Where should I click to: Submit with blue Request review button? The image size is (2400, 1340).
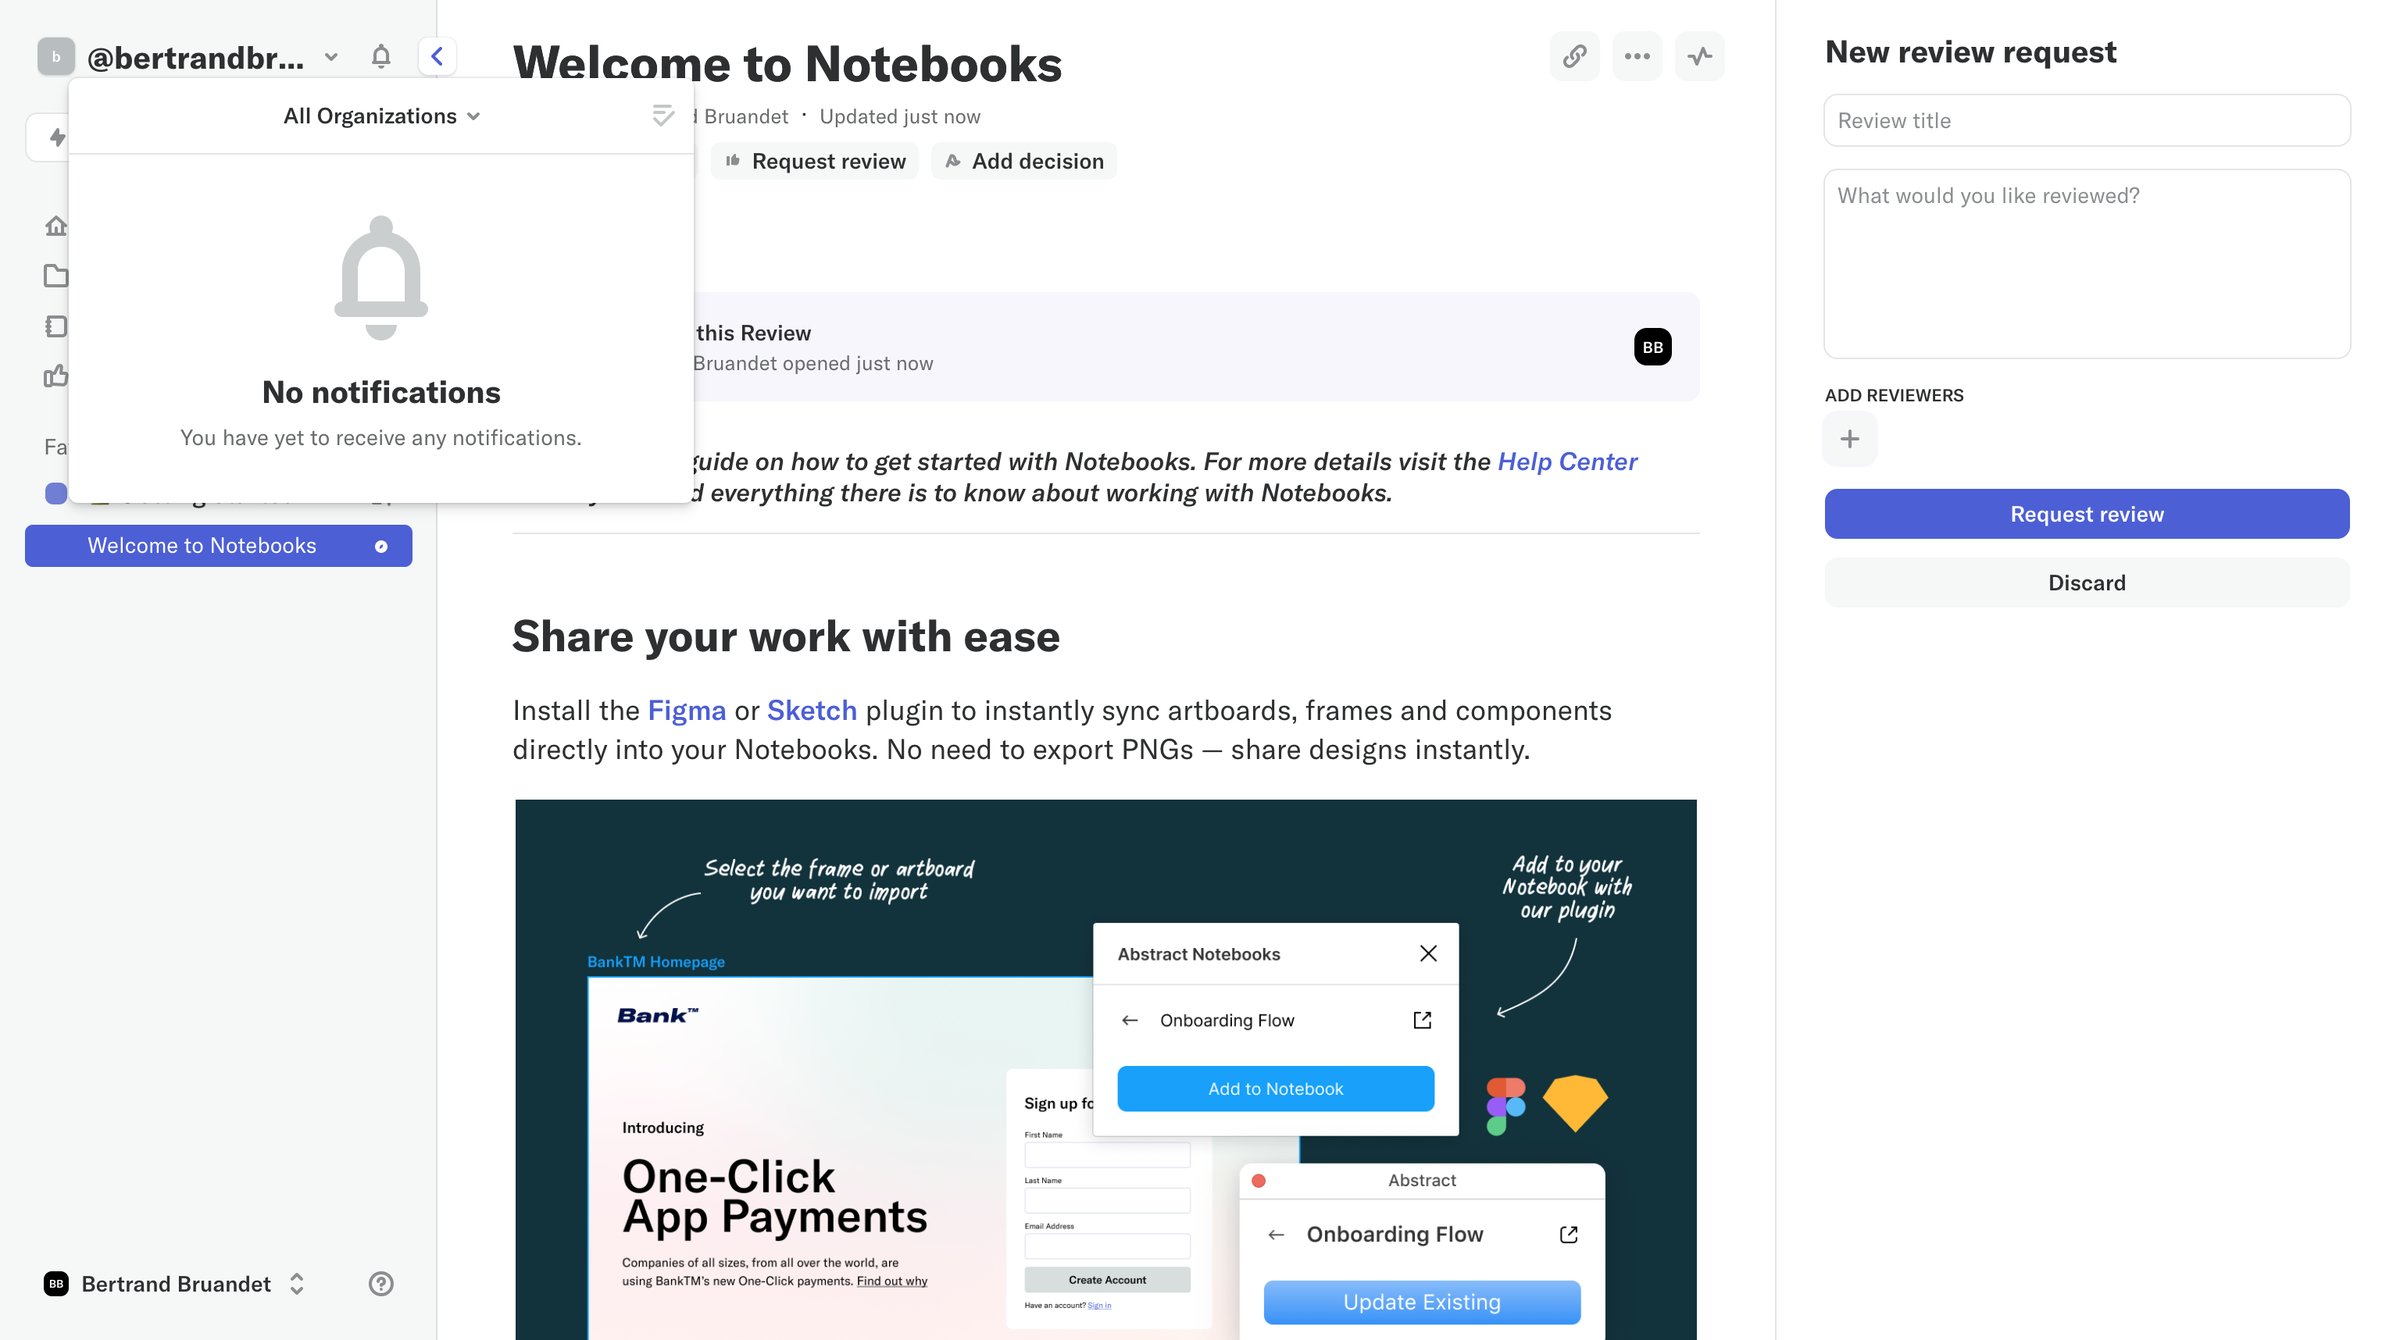[x=2087, y=514]
